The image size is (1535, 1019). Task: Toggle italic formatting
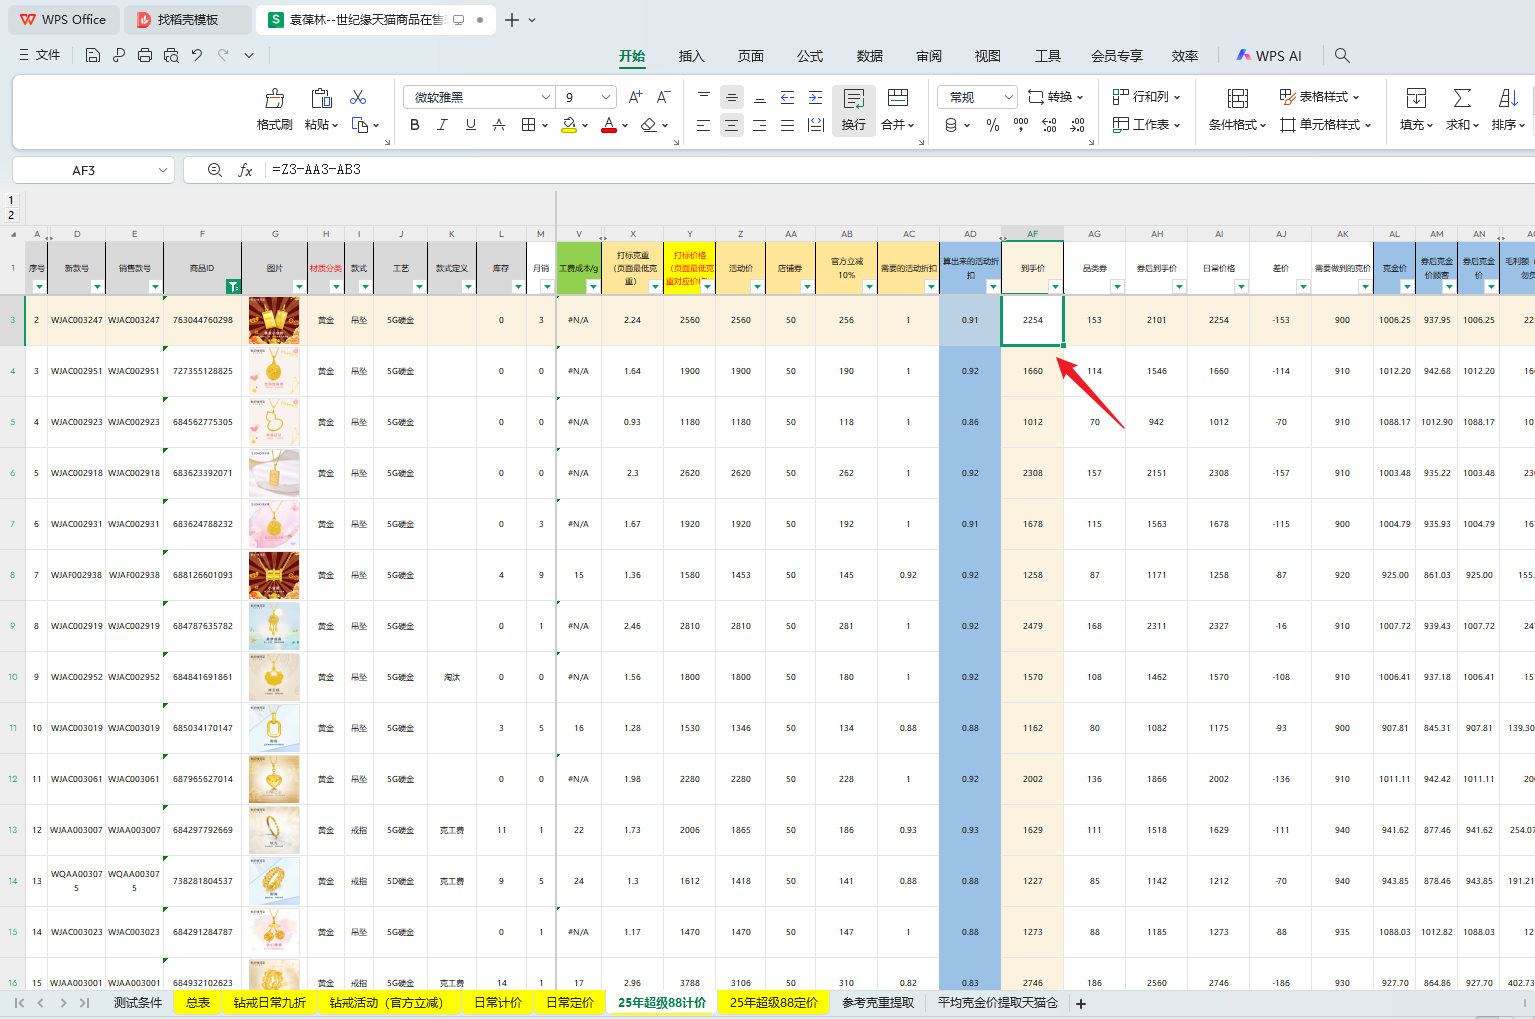(x=442, y=125)
